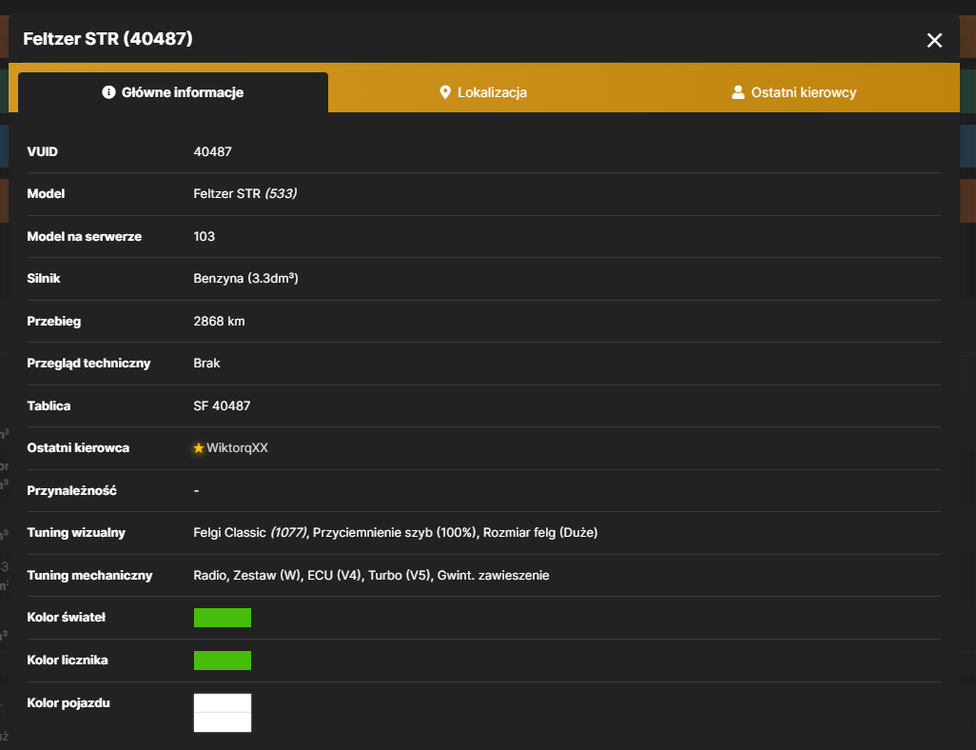Select the mileage value 2868 km
Image resolution: width=976 pixels, height=750 pixels.
click(x=219, y=321)
